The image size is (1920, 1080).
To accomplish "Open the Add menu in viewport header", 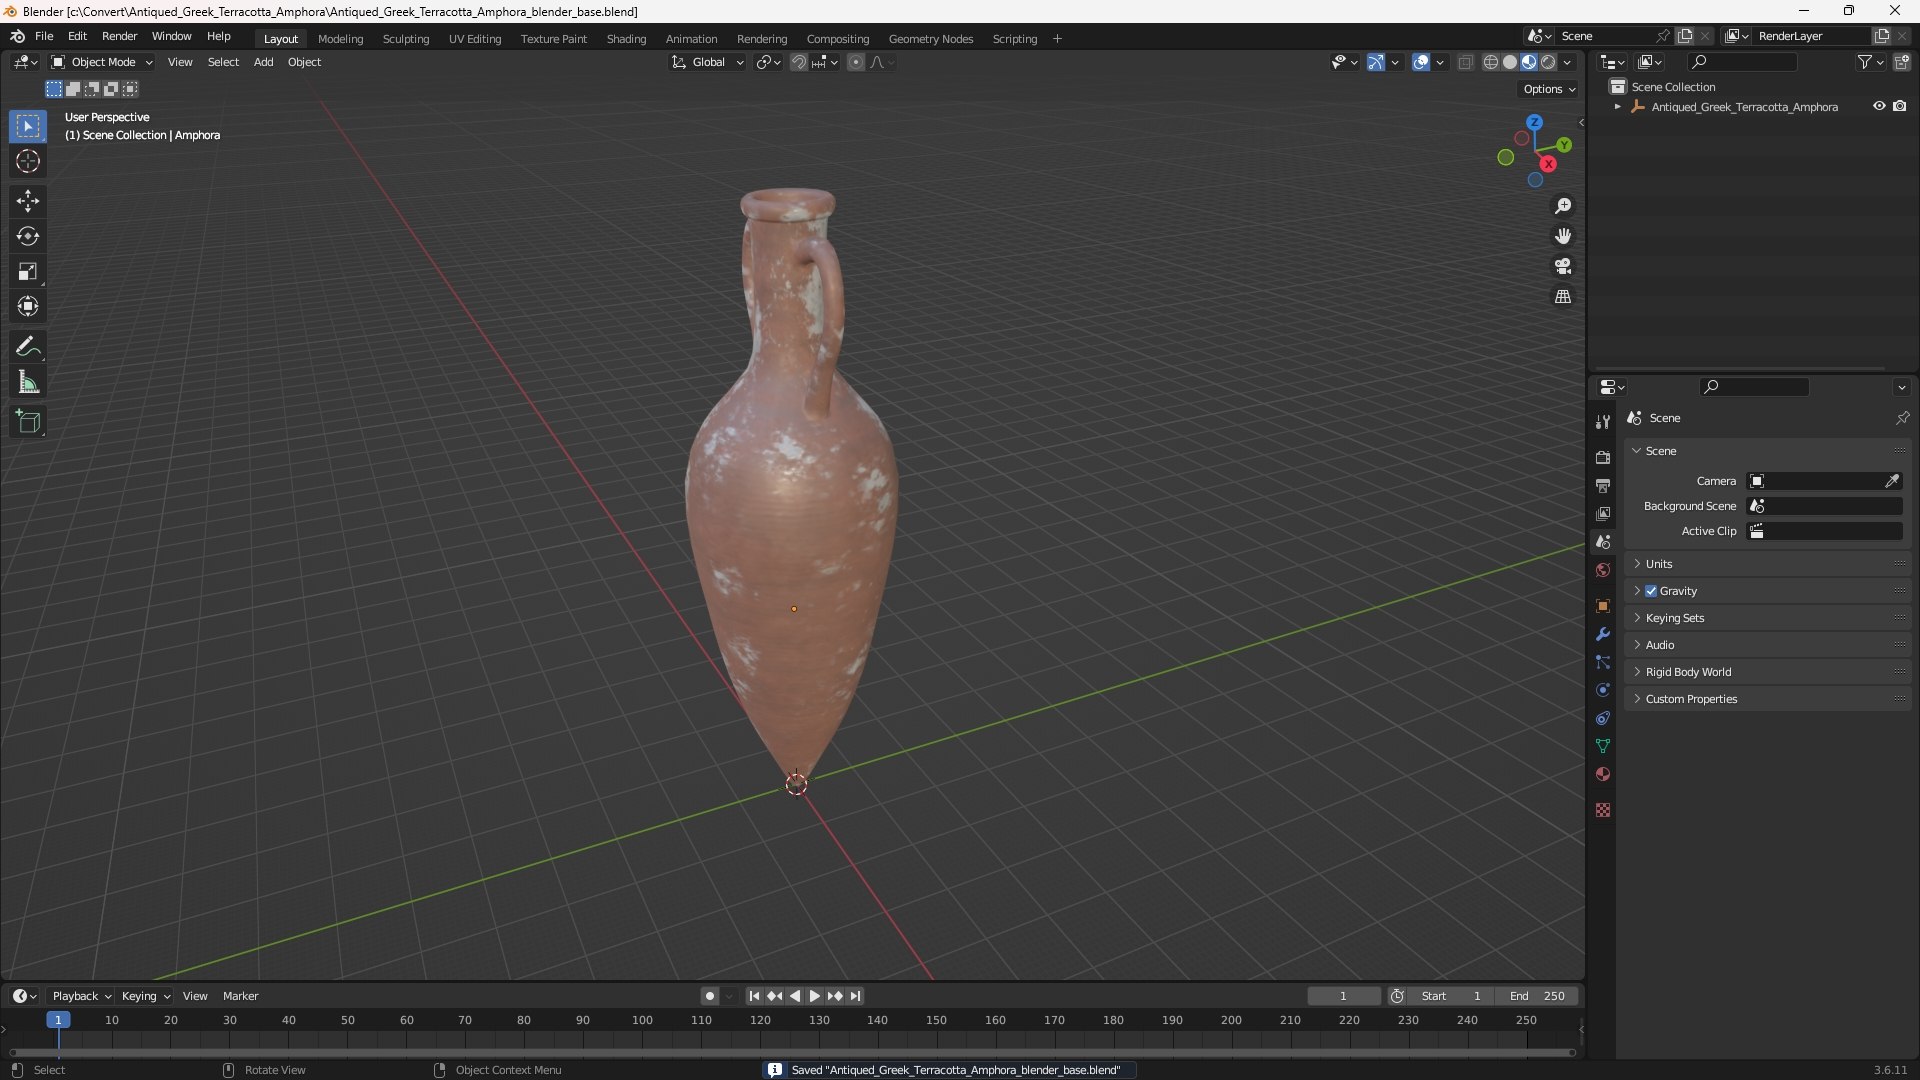I will 263,62.
